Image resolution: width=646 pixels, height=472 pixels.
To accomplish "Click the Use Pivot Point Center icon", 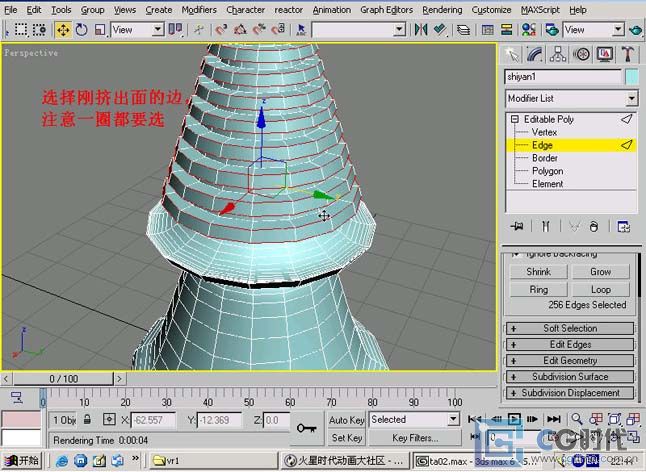I will pyautogui.click(x=176, y=30).
